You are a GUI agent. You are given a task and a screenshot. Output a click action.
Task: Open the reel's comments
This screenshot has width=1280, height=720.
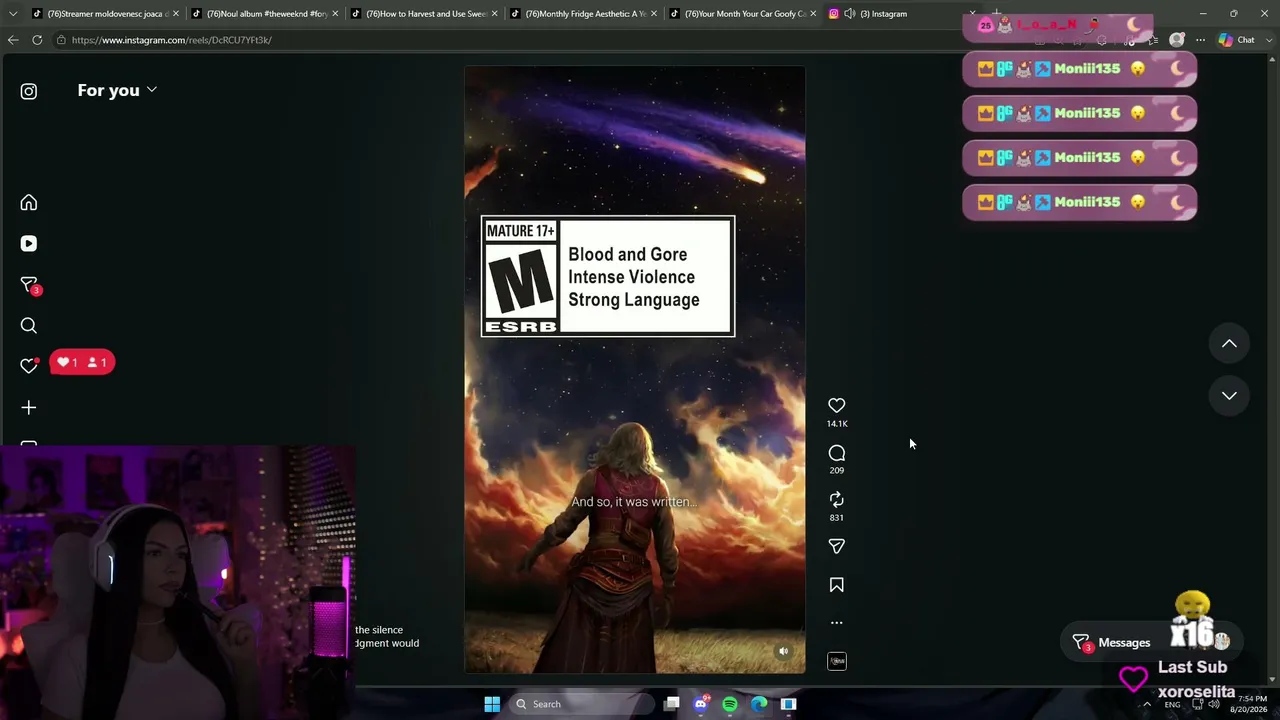(837, 453)
